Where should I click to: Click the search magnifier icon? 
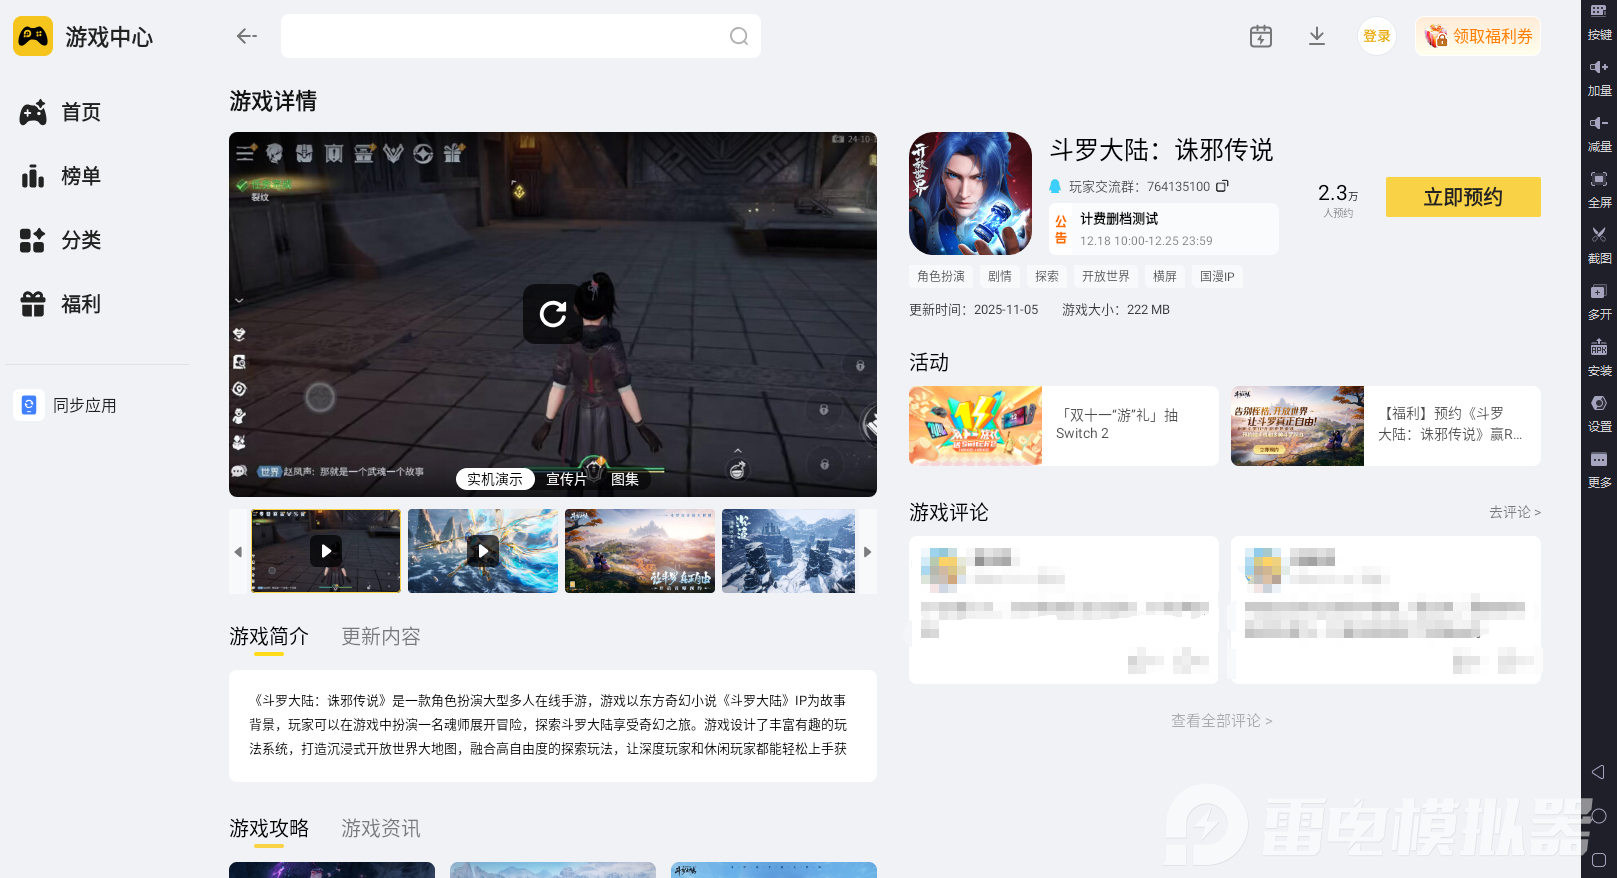click(738, 36)
